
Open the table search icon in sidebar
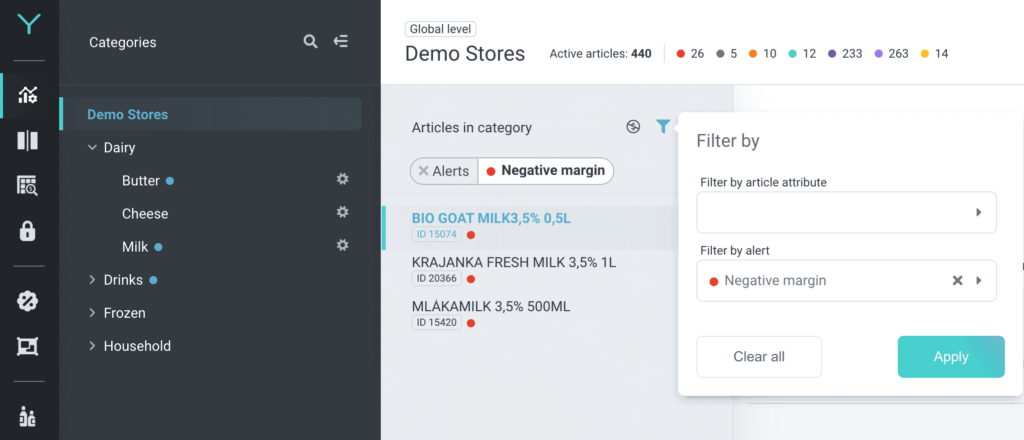pos(27,186)
